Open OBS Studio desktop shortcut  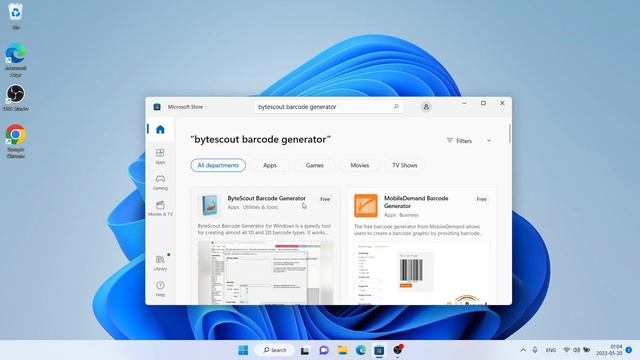[x=16, y=98]
